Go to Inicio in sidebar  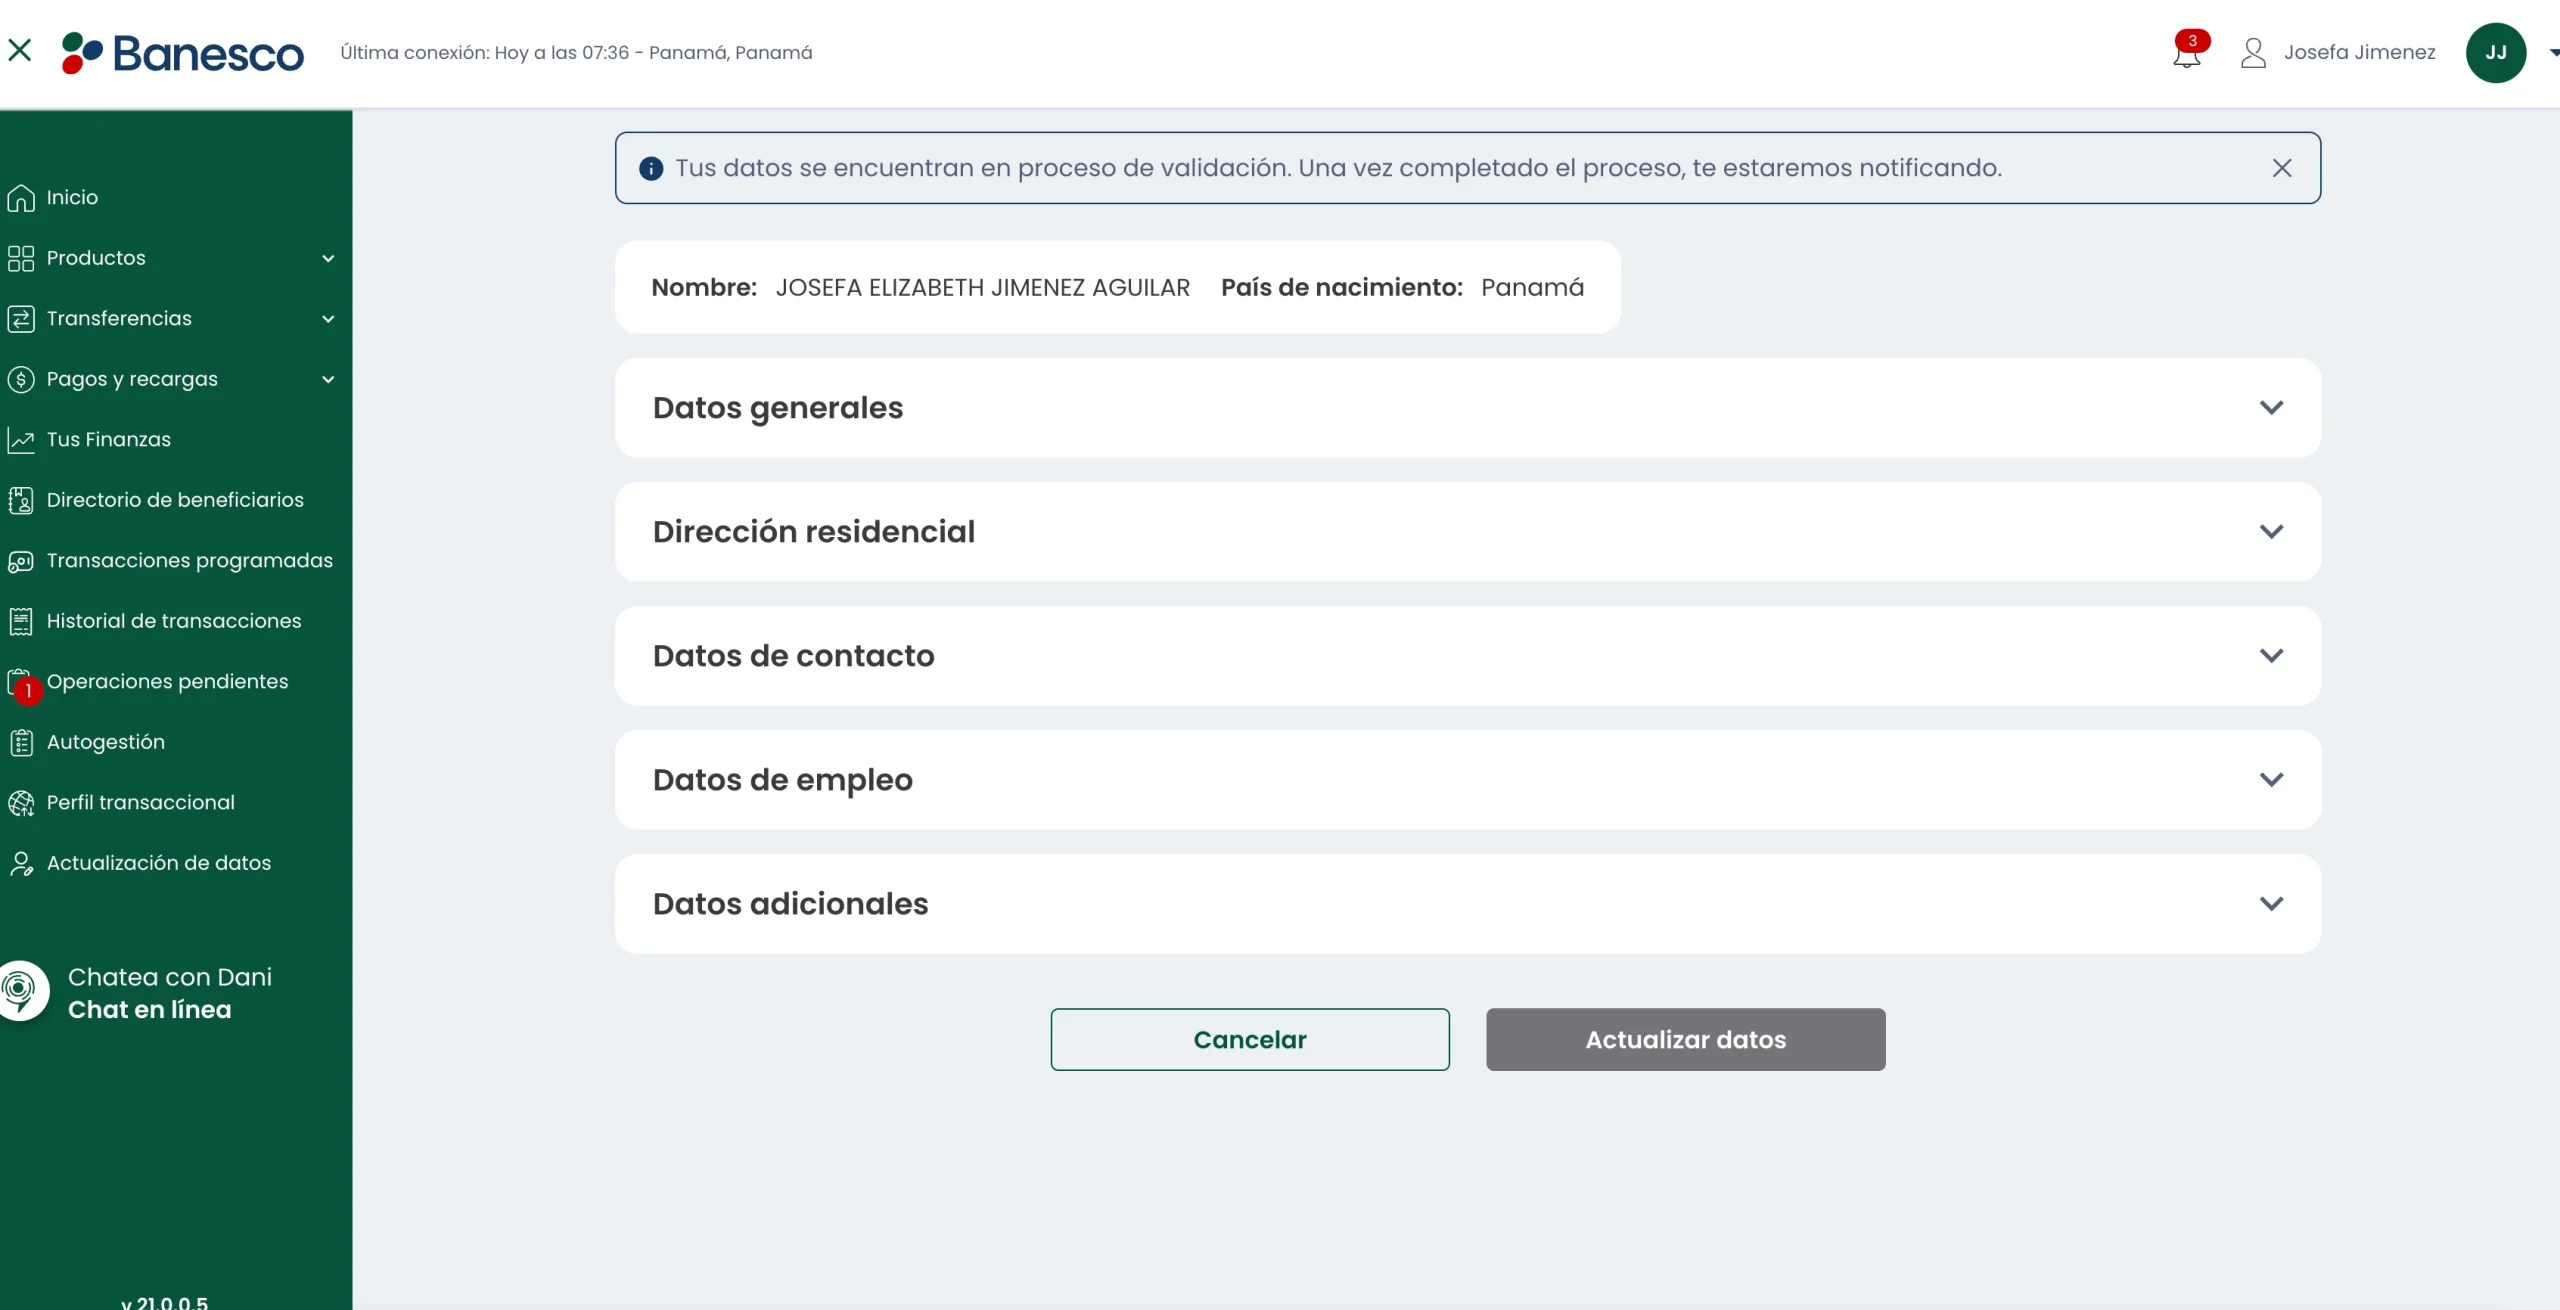point(72,198)
